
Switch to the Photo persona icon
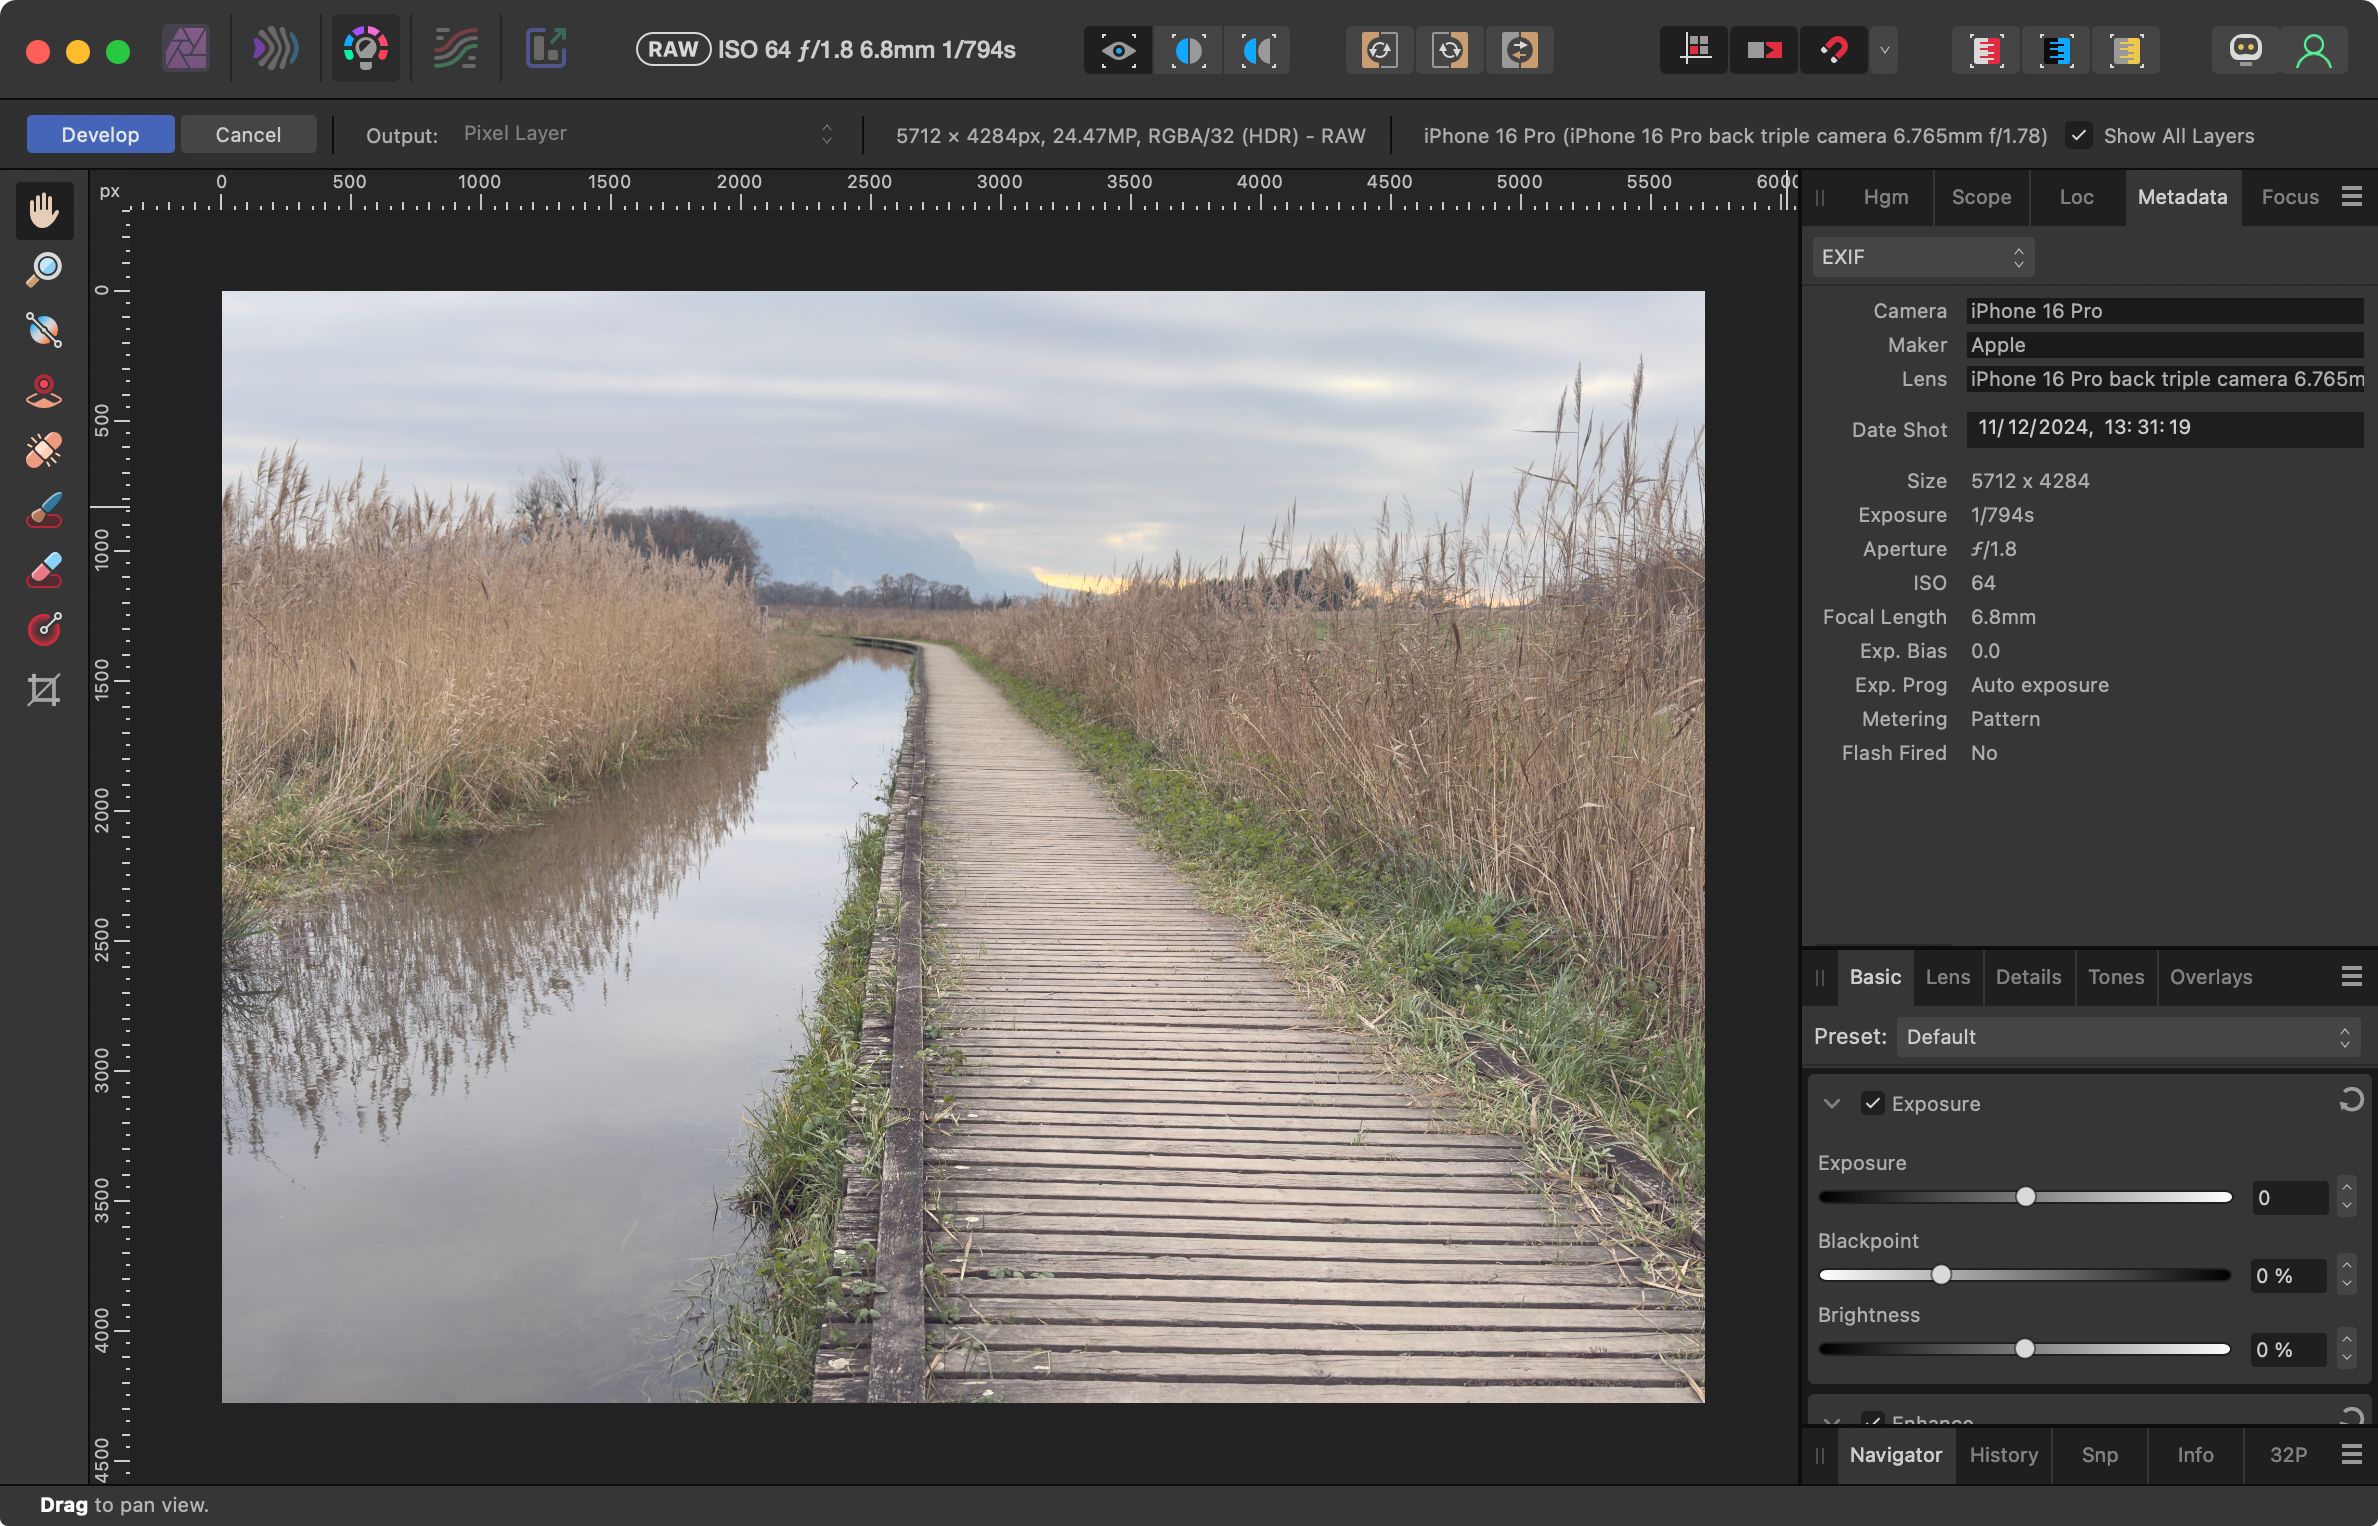pos(186,49)
